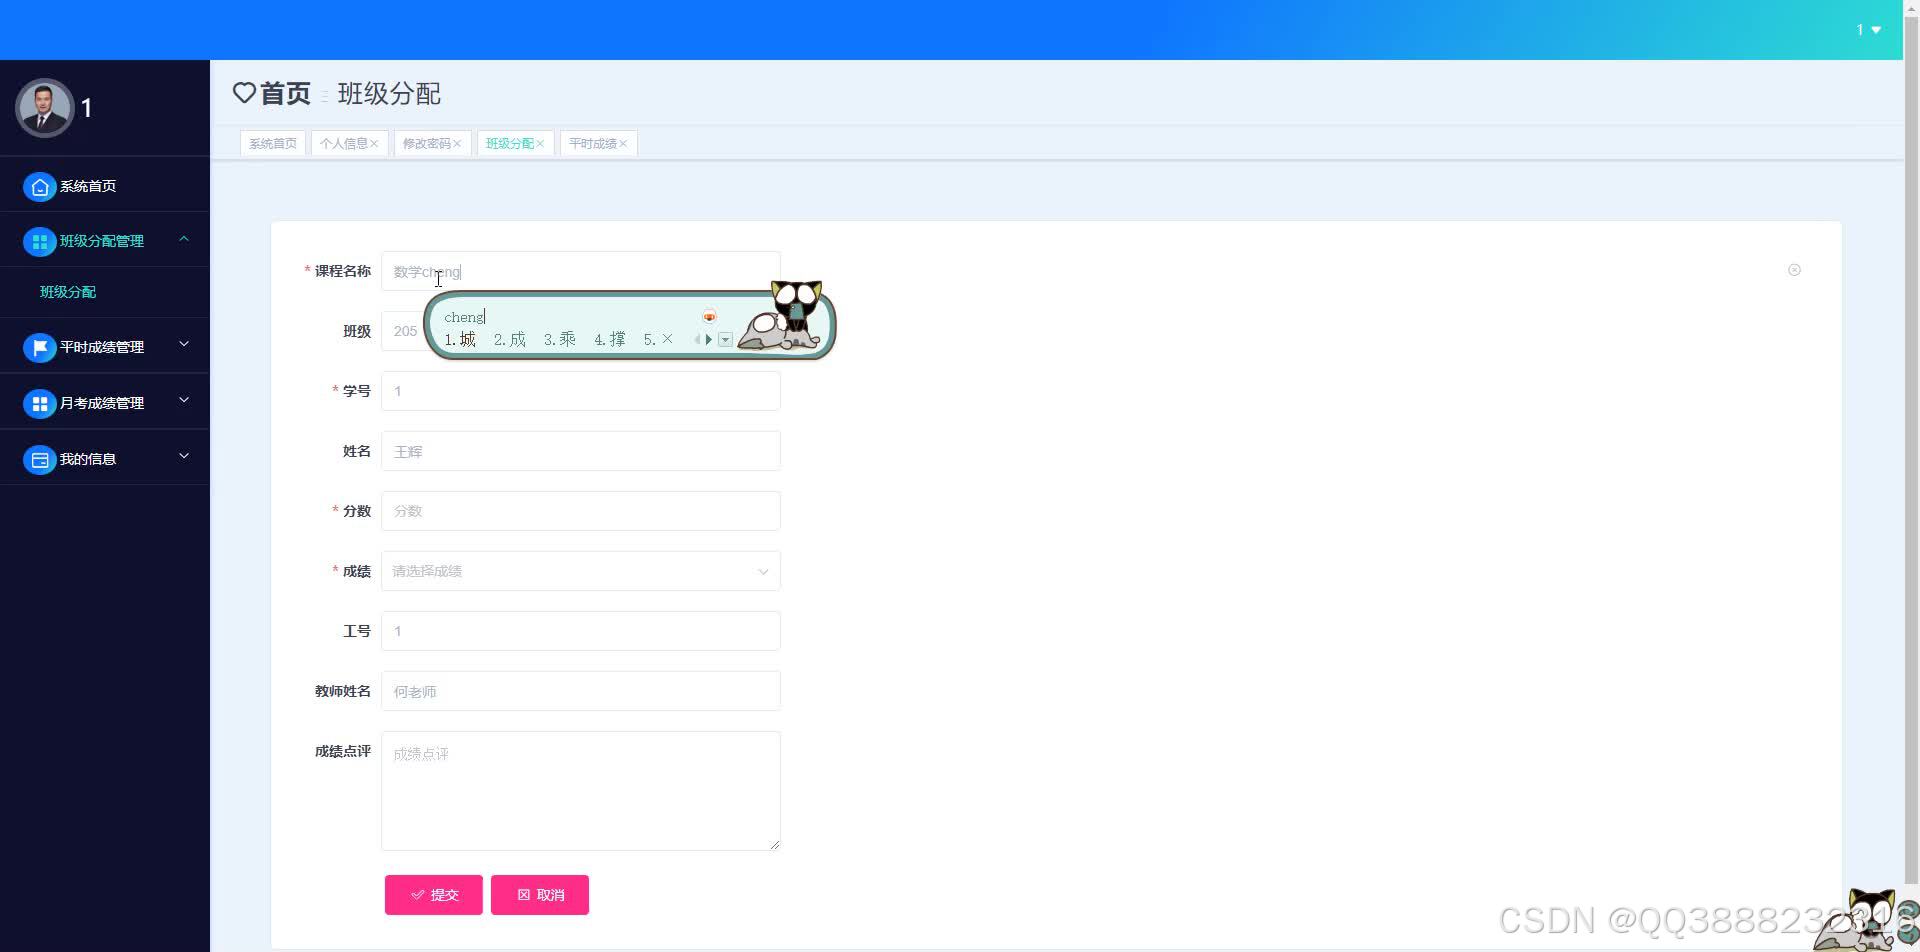
Task: Close the 平时成绩 tab
Action: [623, 144]
